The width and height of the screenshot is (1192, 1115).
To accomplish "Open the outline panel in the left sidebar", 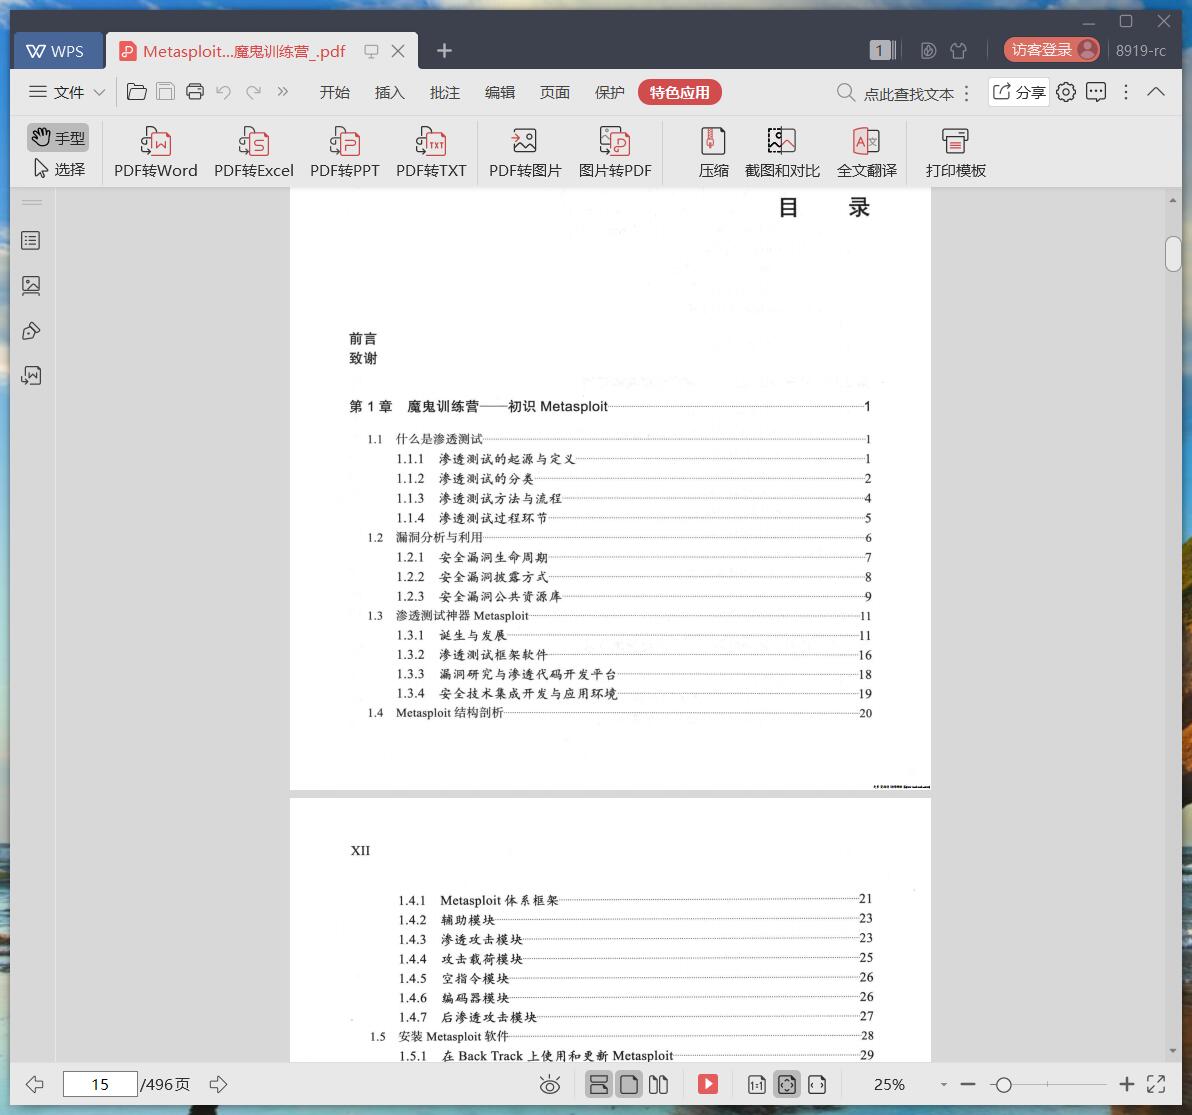I will (x=31, y=241).
